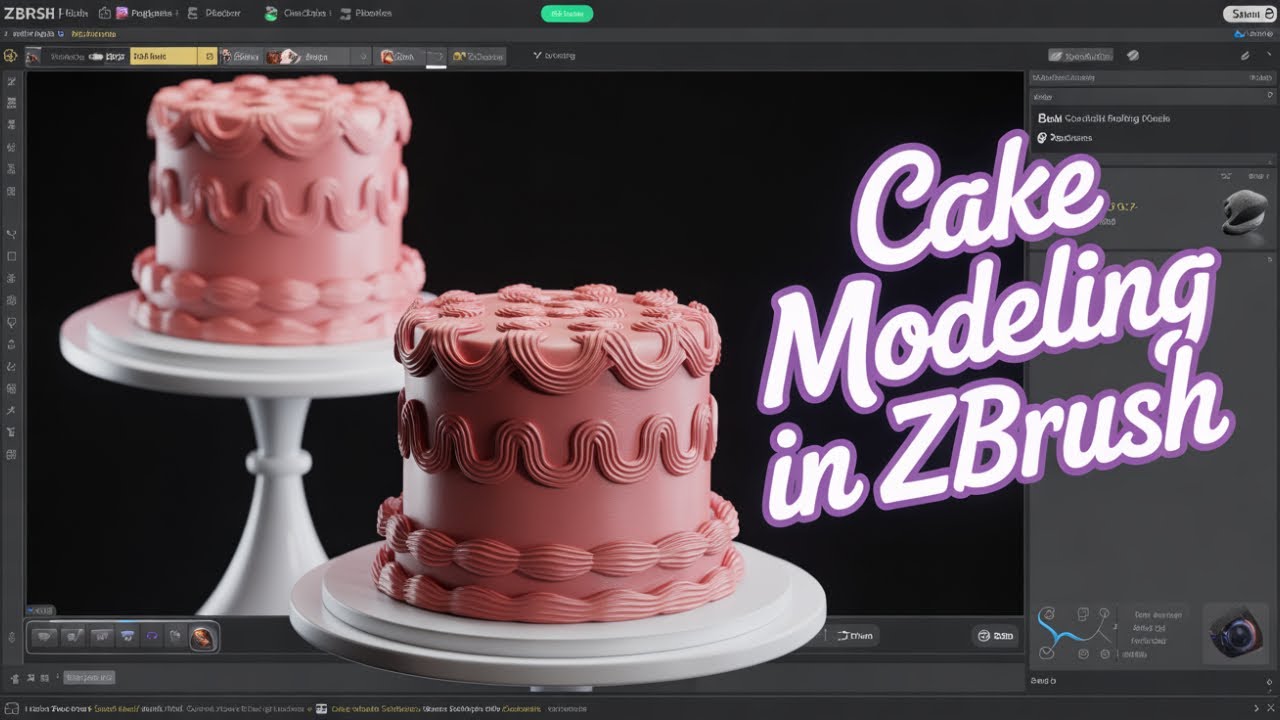Click the green stacked icon in top menu
Screen dimensions: 1280x720
(271, 13)
